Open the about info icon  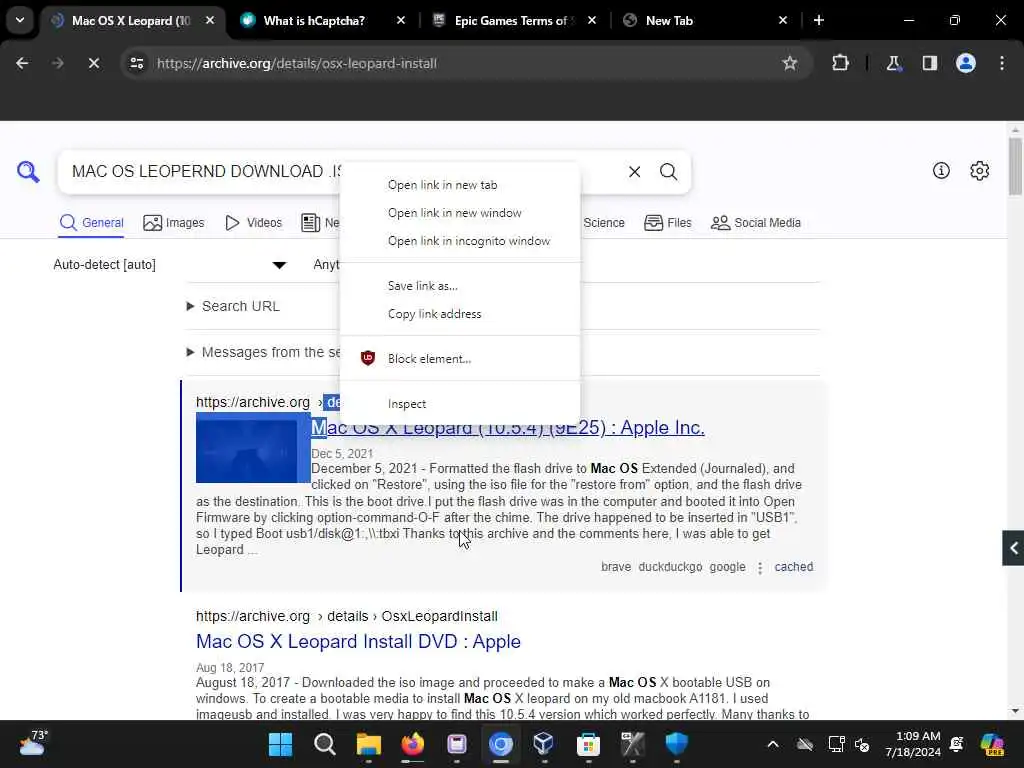coord(940,170)
